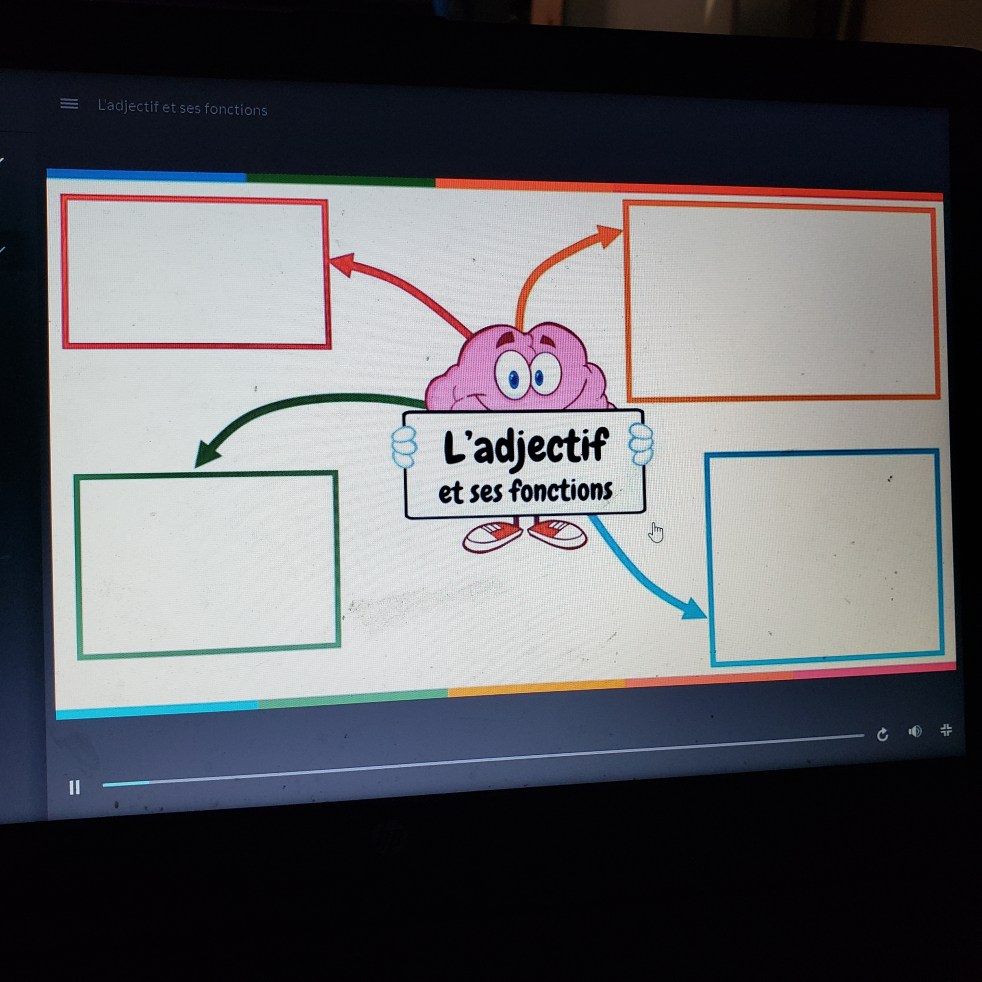The image size is (982, 982).
Task: Click the video progress bar track
Action: pyautogui.click(x=500, y=759)
